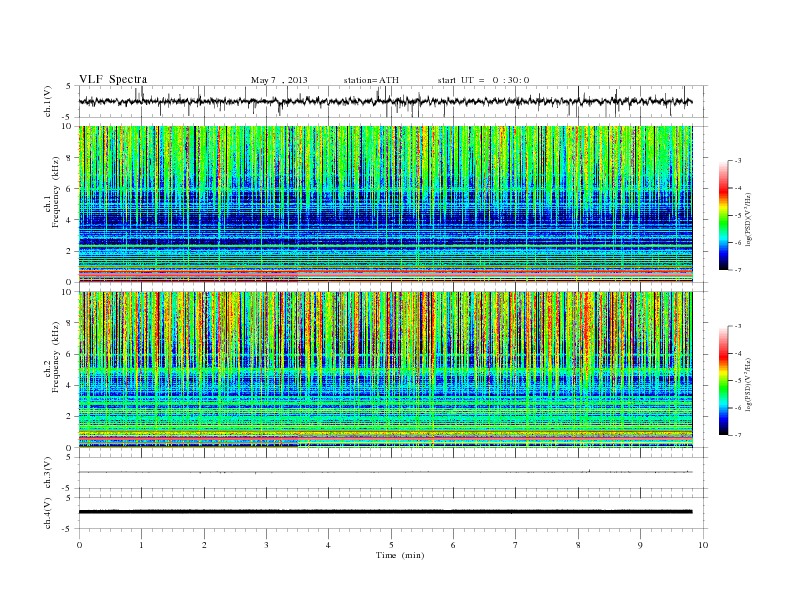Click the ch.2 spectrogram color bar
Screen dimensions: 792x612
click(x=723, y=381)
